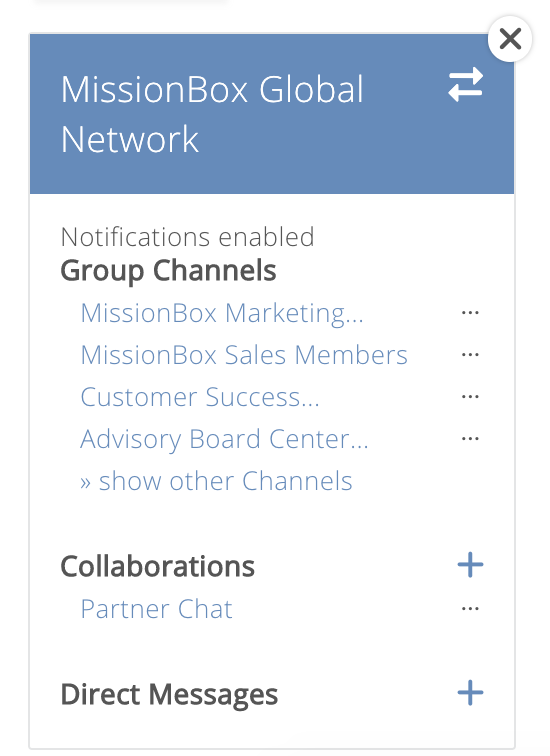This screenshot has height=756, width=550.
Task: Open the Partner Chat collaboration
Action: 156,609
